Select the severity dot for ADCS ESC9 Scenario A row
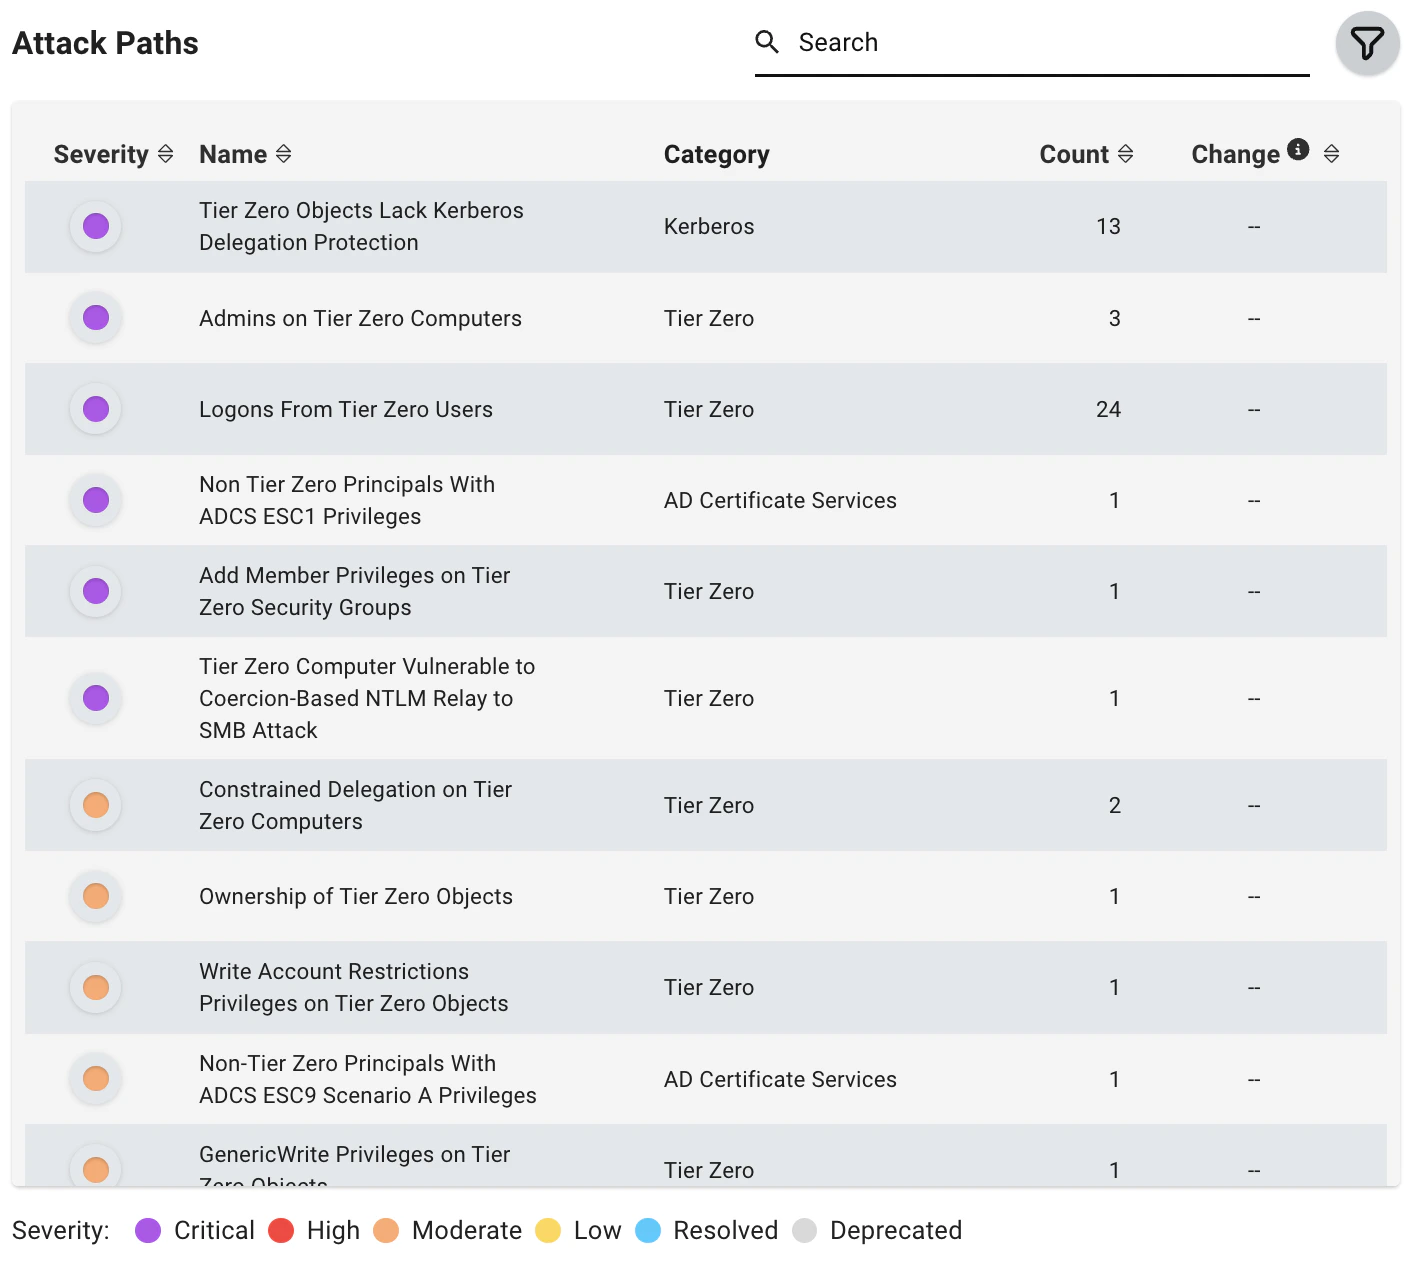1411x1262 pixels. [95, 1079]
